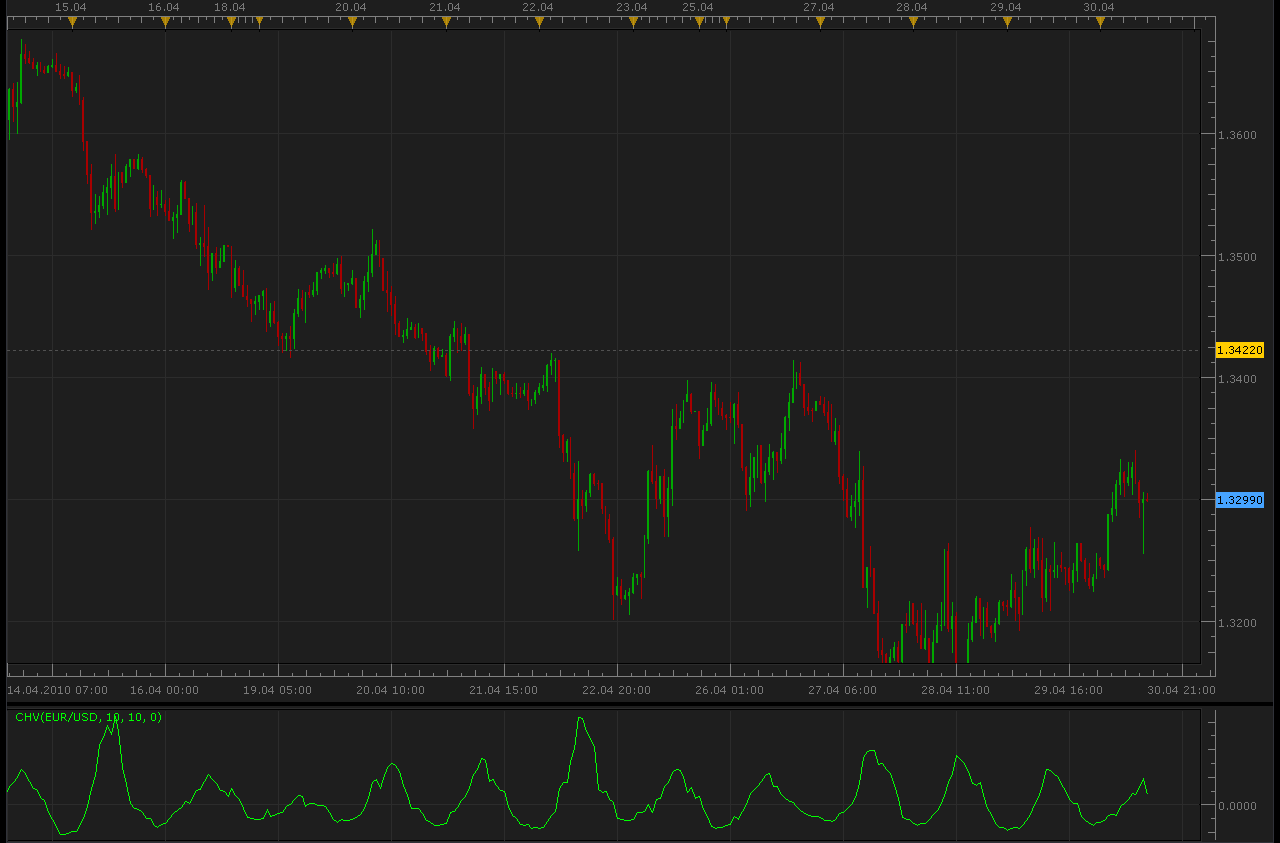
Task: Click the blue 1.32990 current price label
Action: [1240, 500]
